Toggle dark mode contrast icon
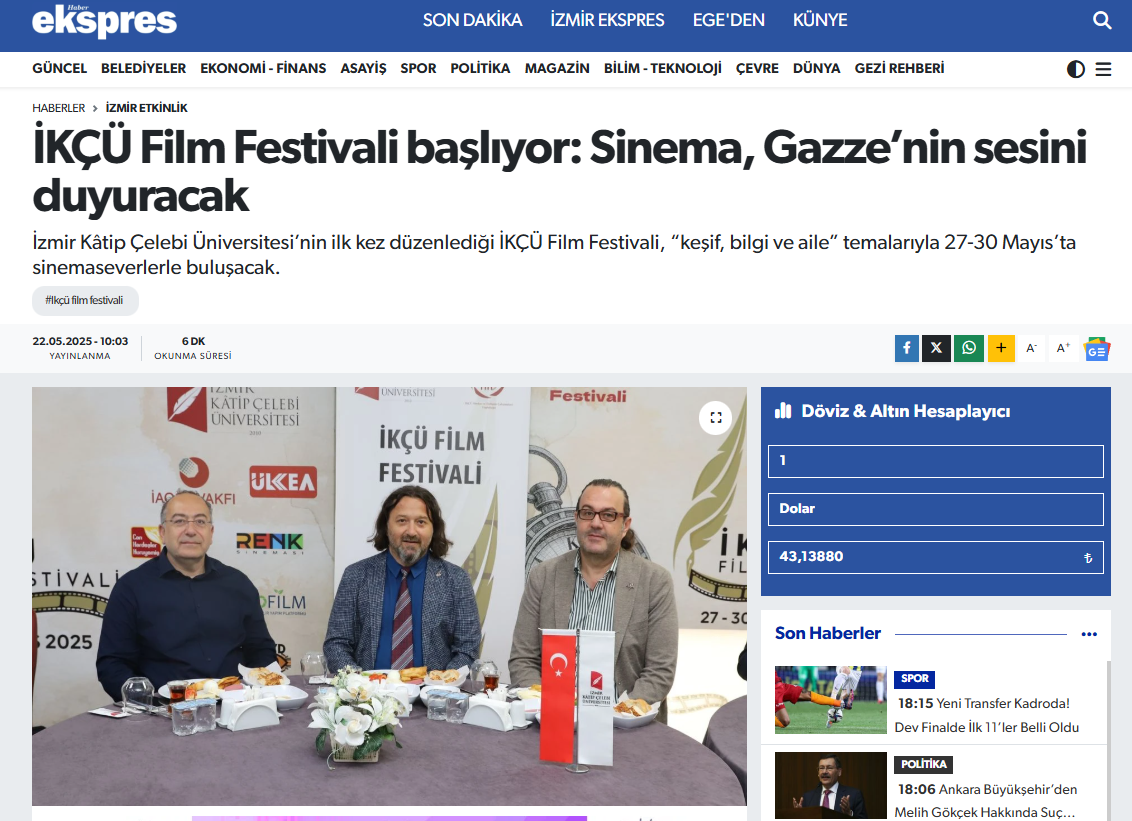This screenshot has height=821, width=1132. 1076,69
